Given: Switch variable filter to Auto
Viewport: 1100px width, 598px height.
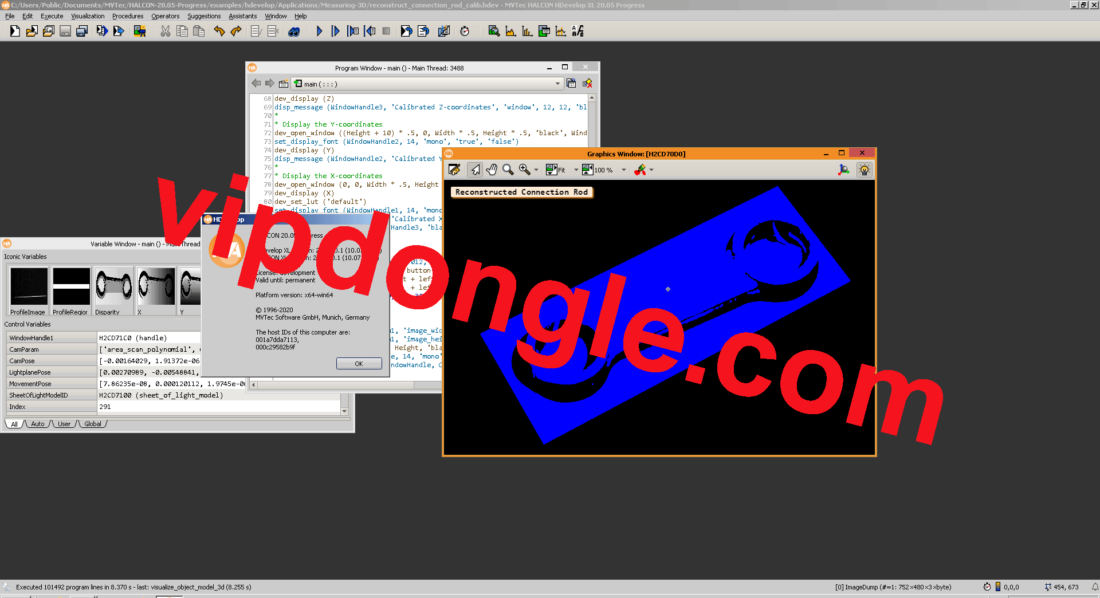Looking at the screenshot, I should coord(36,423).
